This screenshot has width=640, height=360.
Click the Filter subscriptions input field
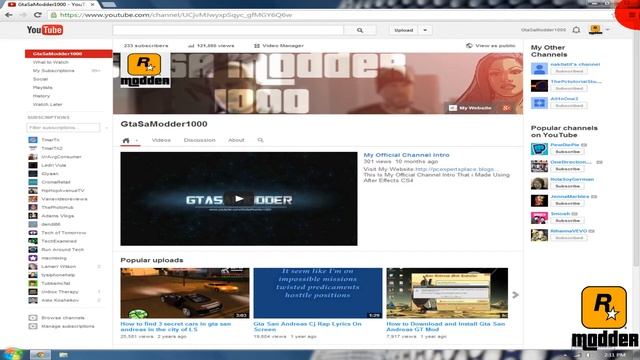pos(63,128)
